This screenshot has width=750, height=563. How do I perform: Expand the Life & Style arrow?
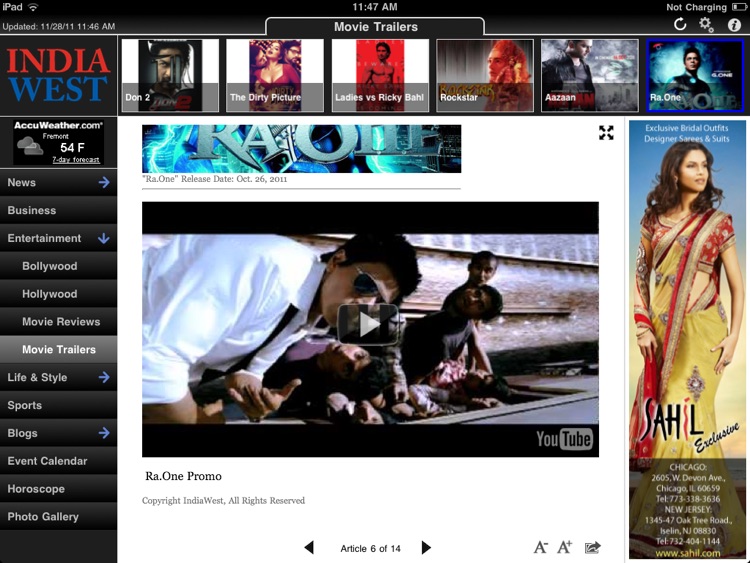click(x=104, y=377)
